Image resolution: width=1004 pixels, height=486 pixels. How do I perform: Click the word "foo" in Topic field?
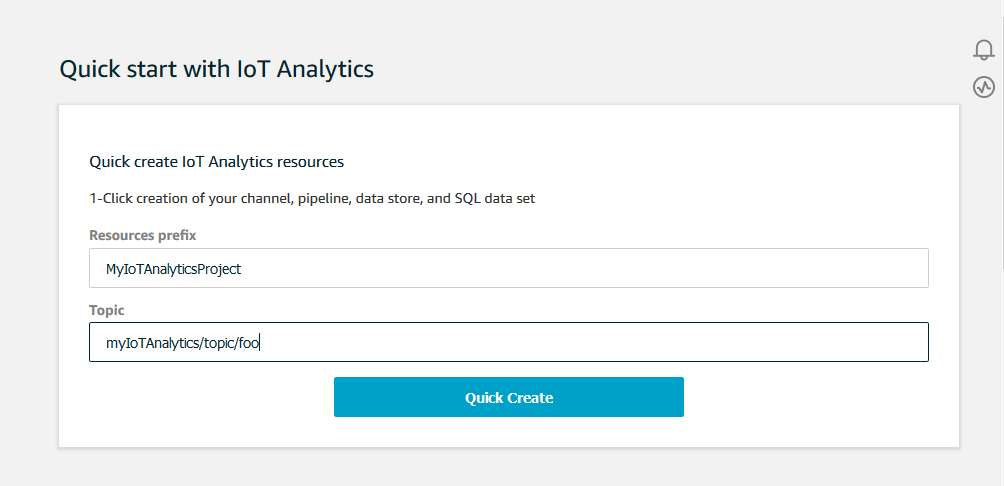[x=249, y=343]
